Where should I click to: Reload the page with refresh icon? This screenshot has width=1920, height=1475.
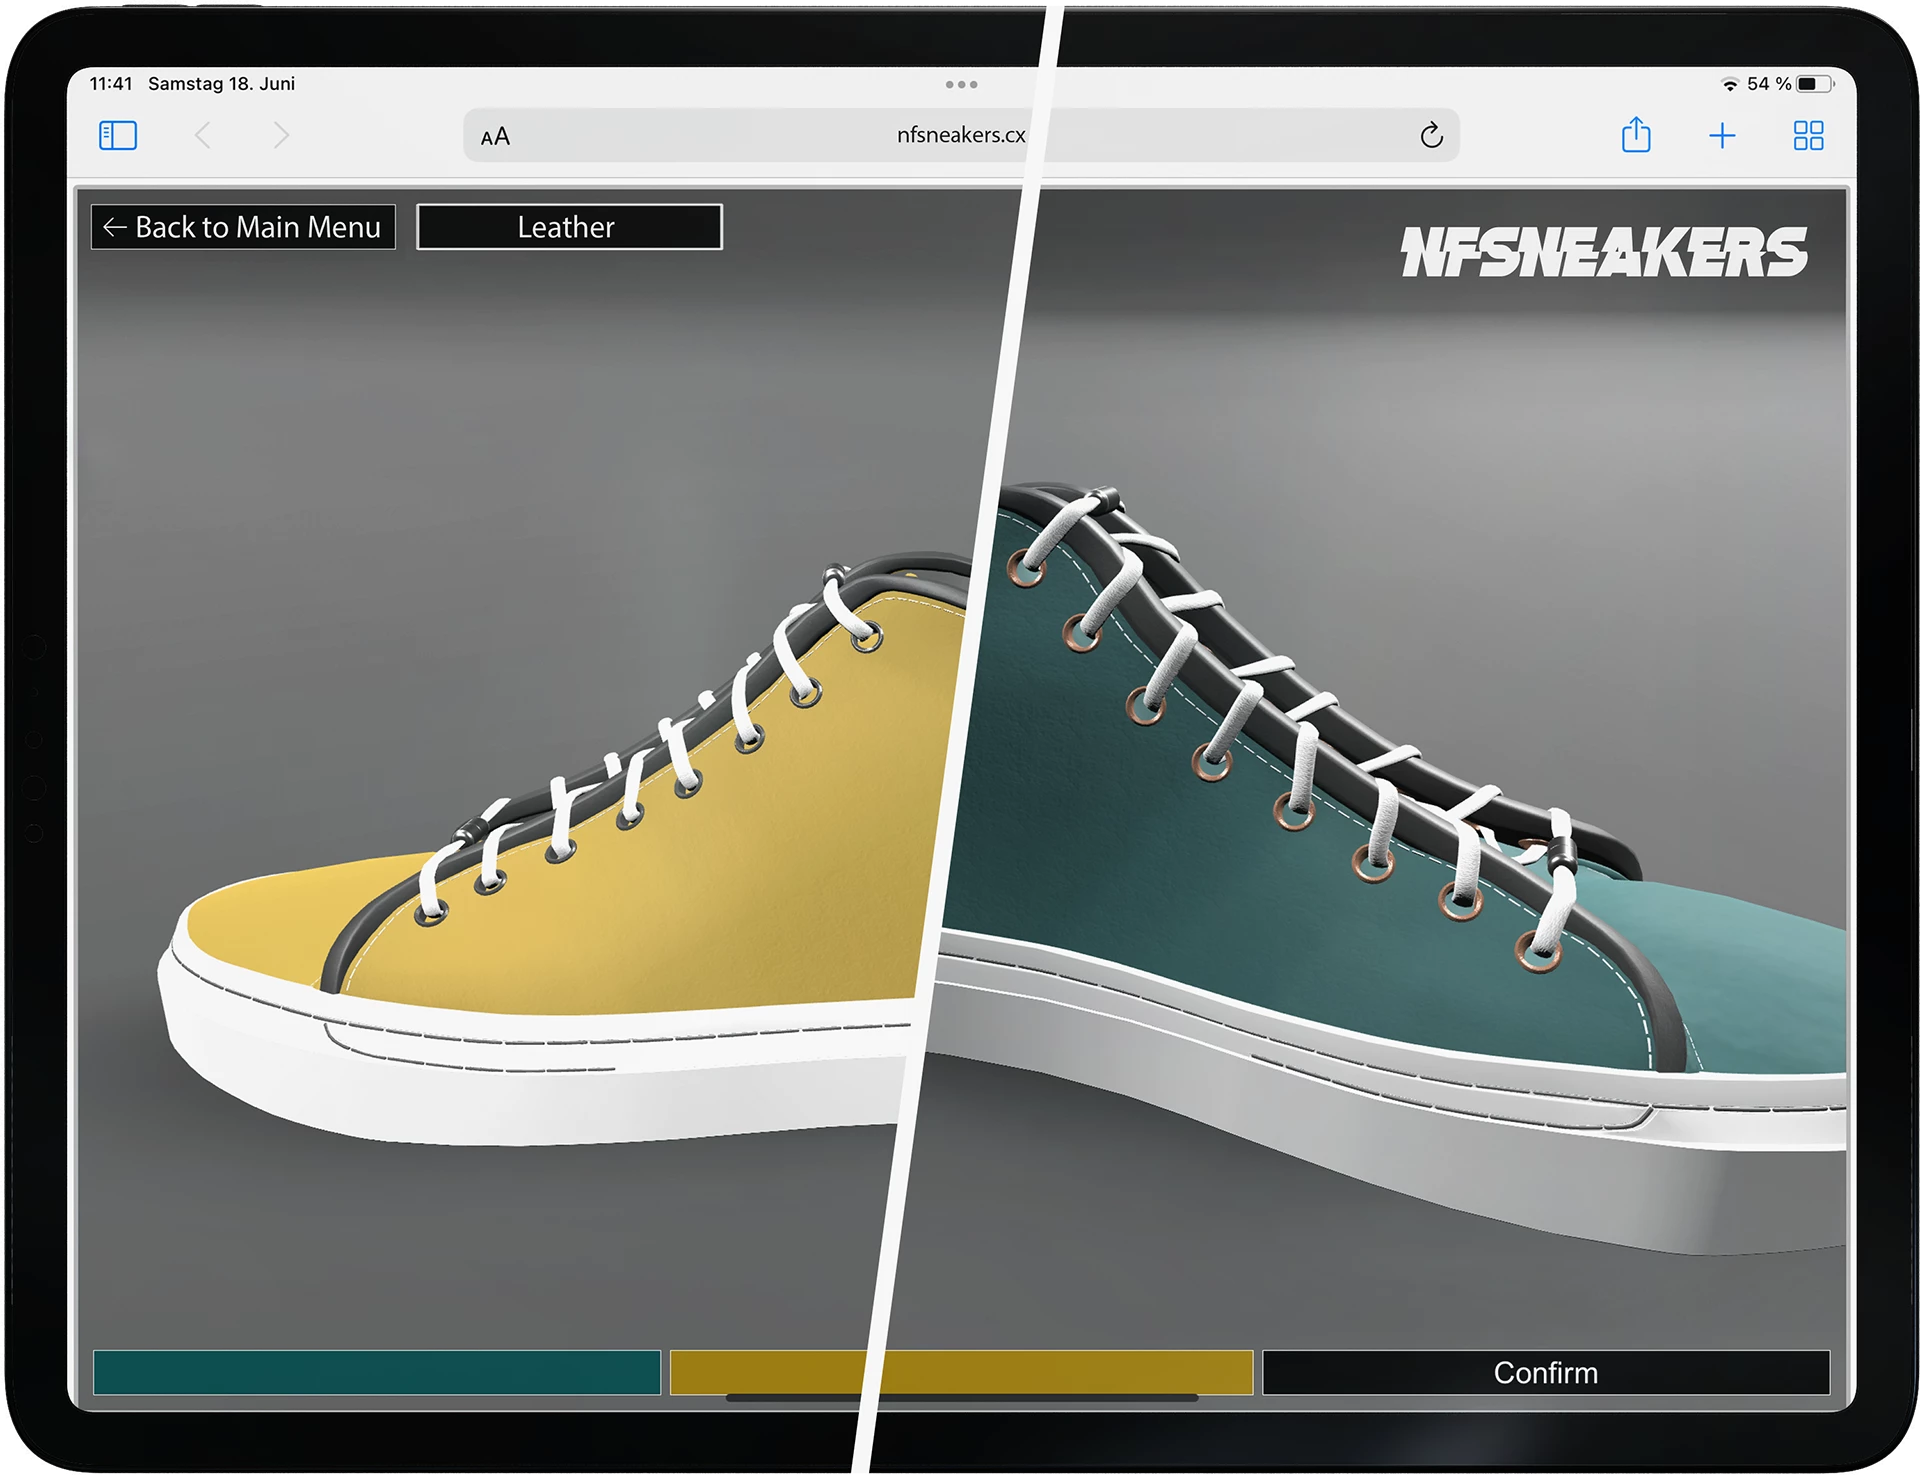[x=1431, y=135]
